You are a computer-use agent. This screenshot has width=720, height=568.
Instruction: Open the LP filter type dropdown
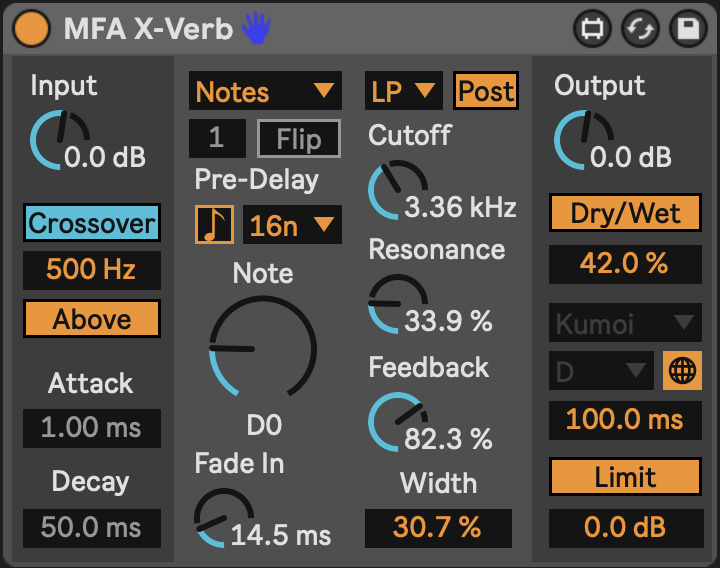[404, 90]
